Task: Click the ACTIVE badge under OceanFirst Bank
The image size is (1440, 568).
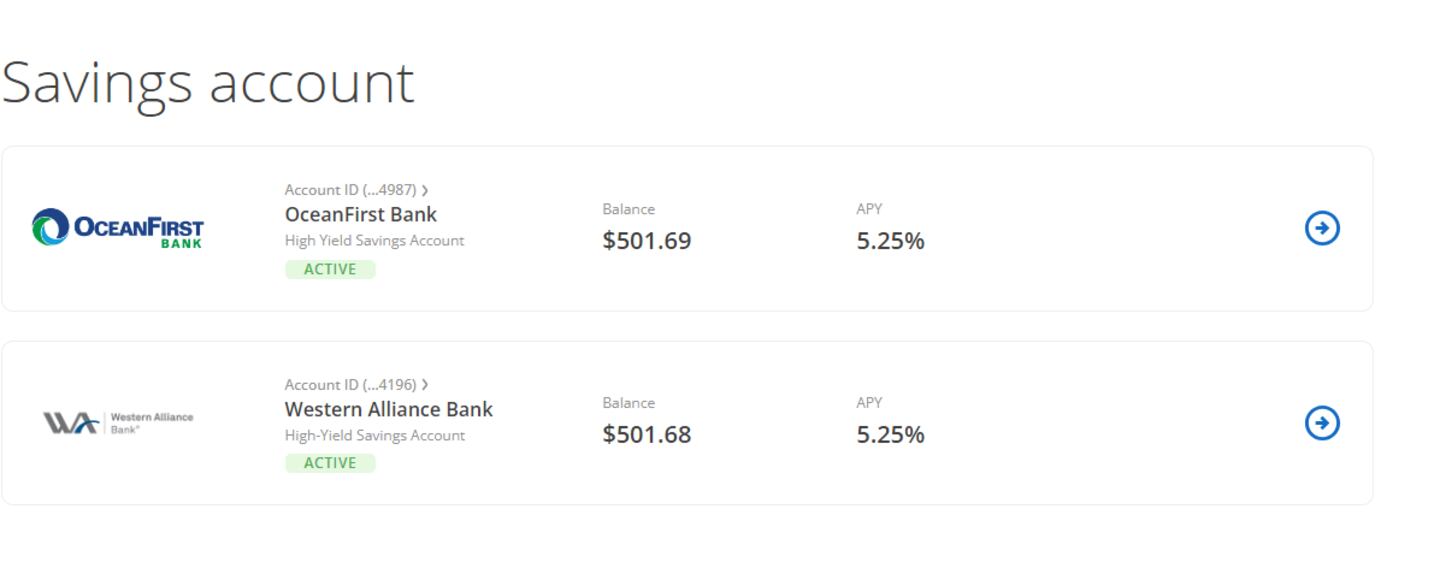Action: 330,269
